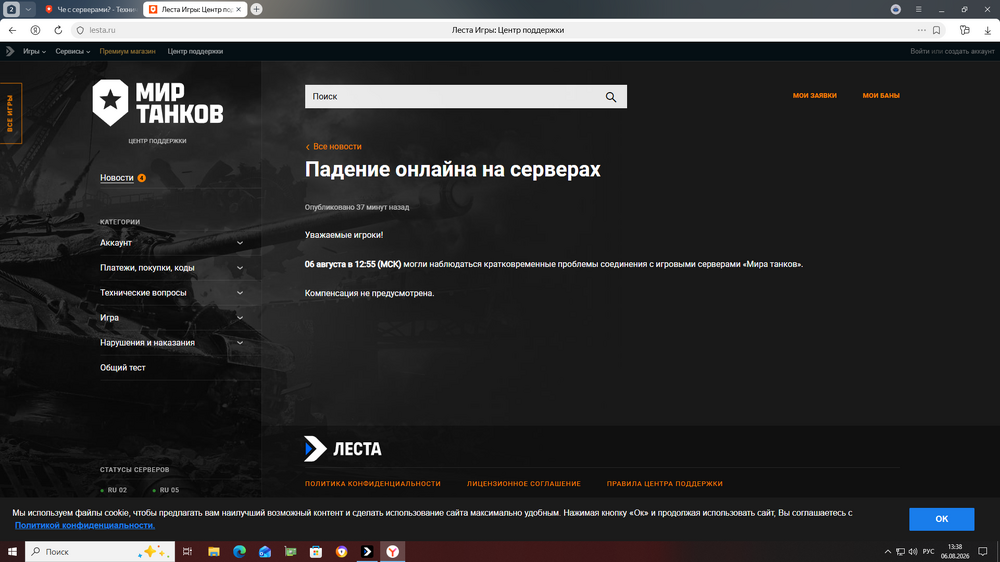
Task: Open browser downloads
Action: 987,30
